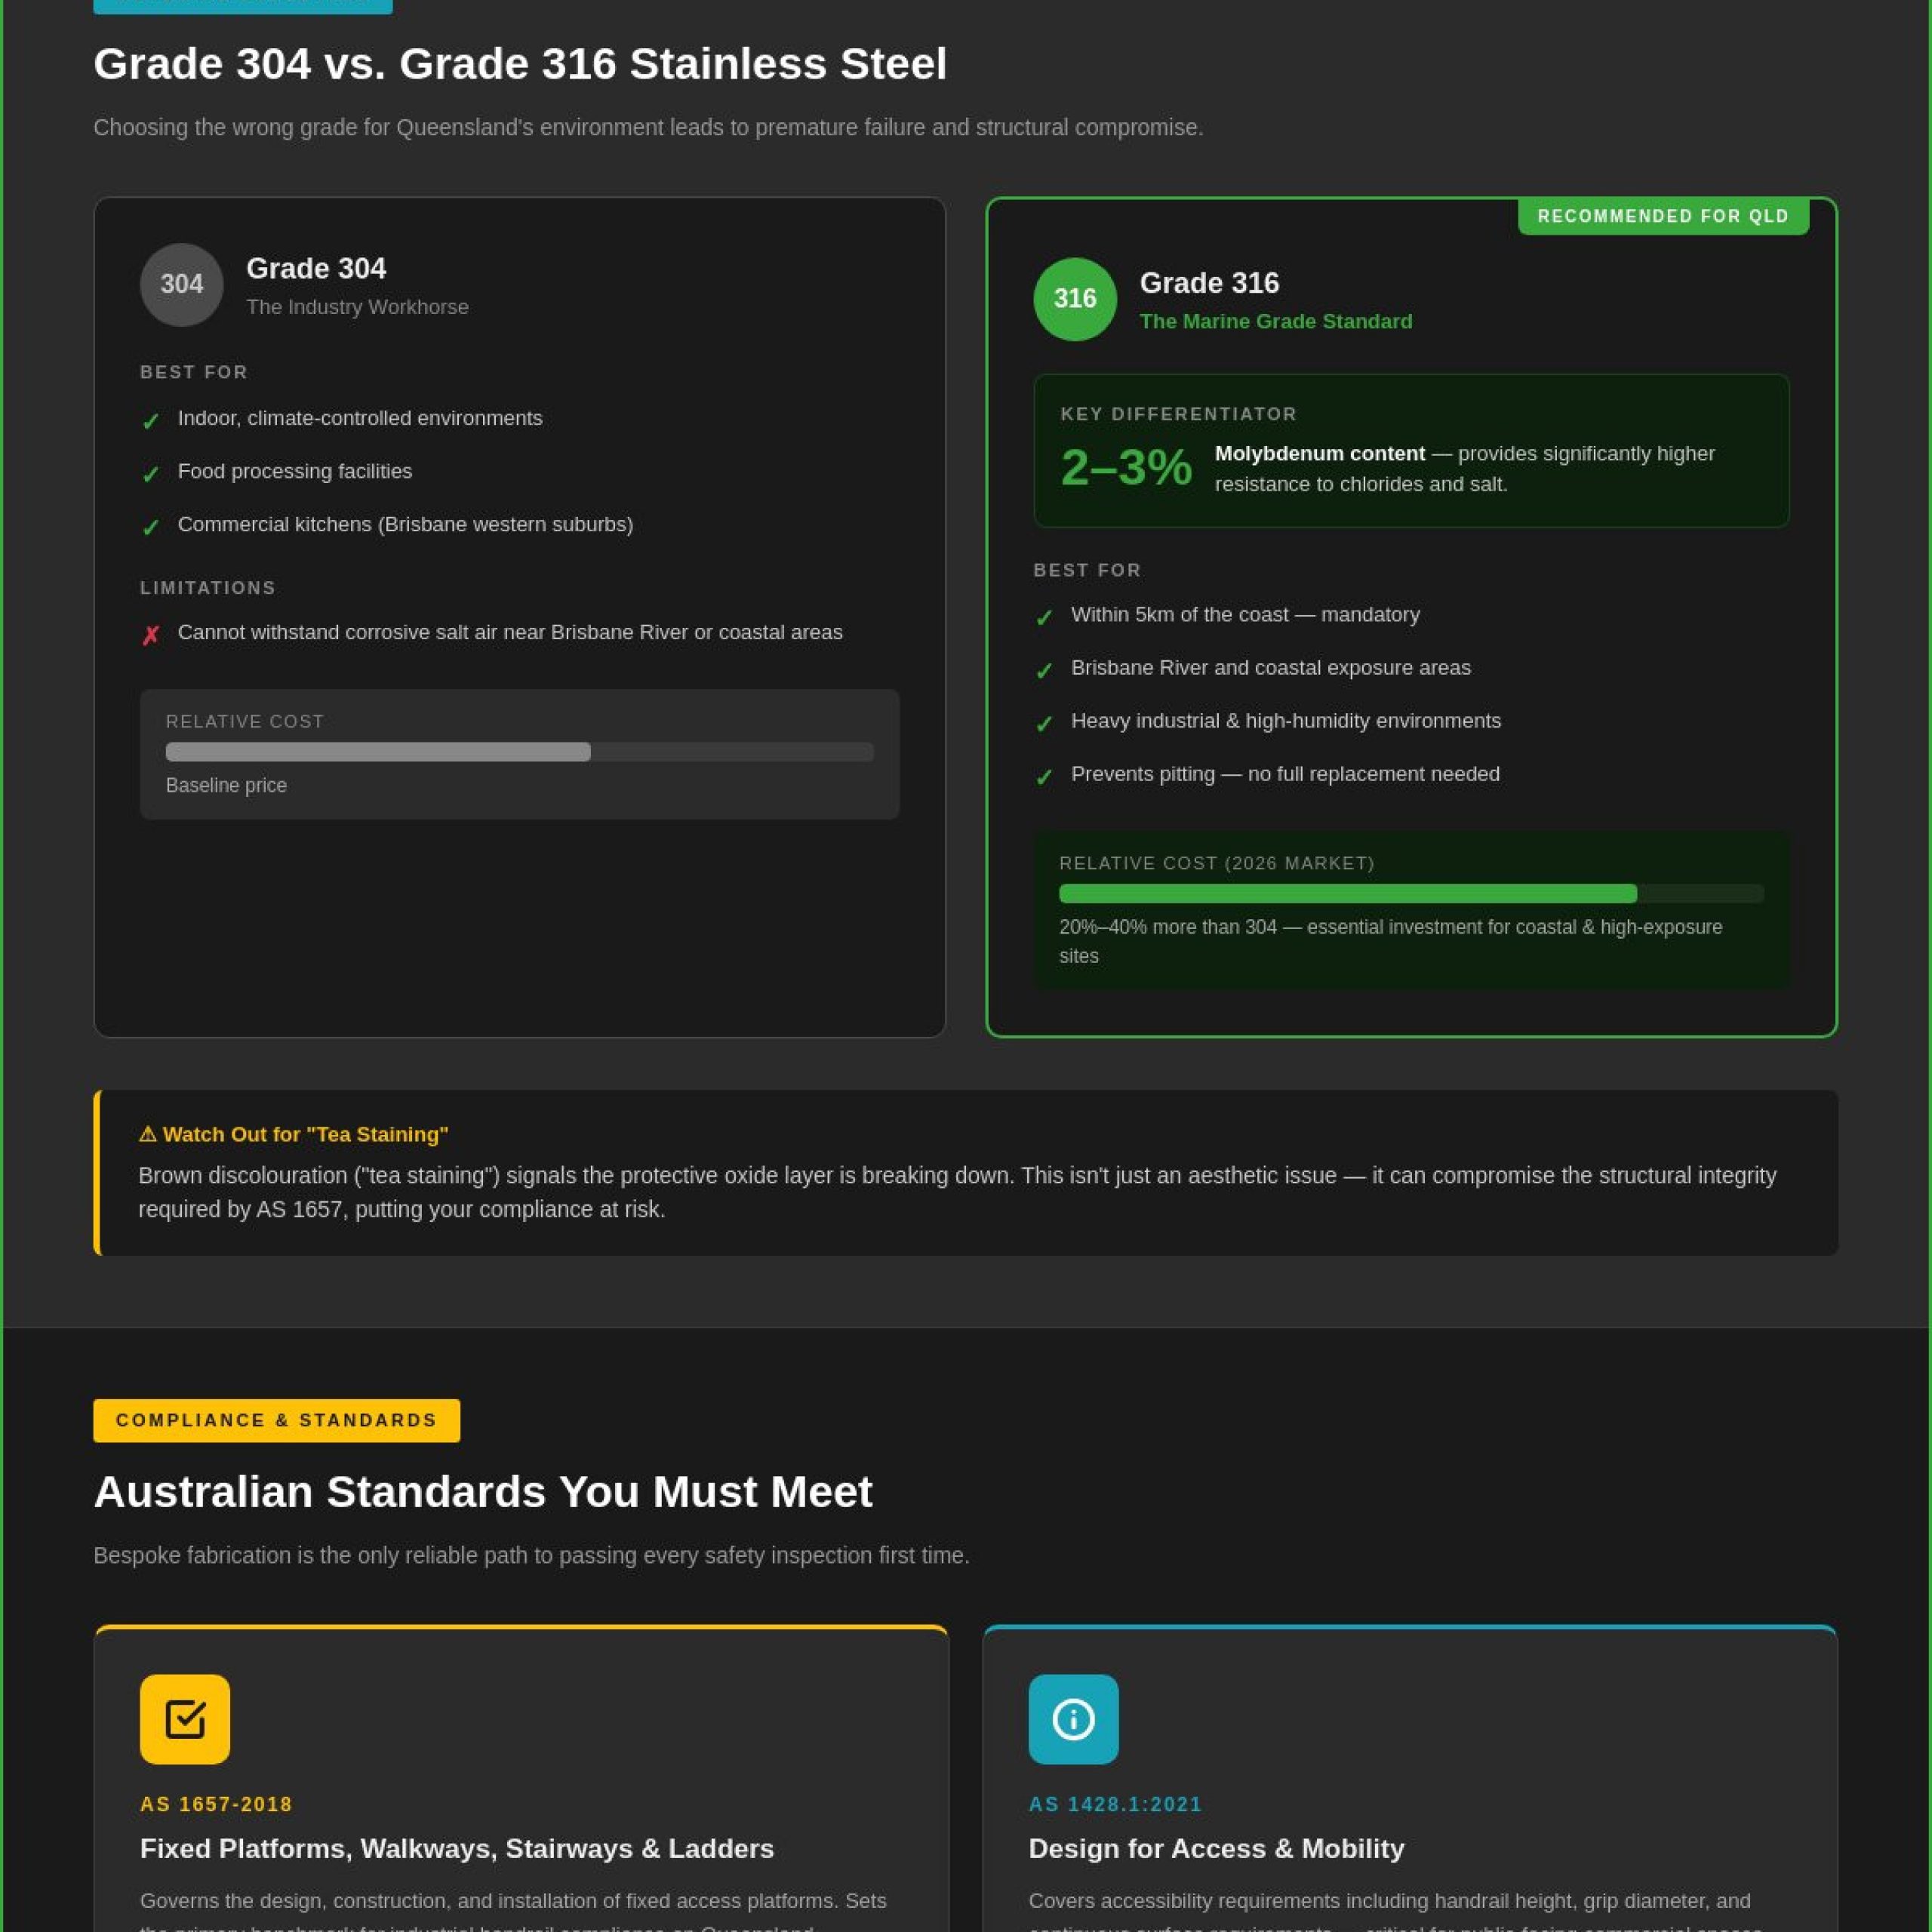This screenshot has height=1932, width=1932.
Task: Click the Watch Out for Tea Staining warning heading
Action: point(293,1134)
